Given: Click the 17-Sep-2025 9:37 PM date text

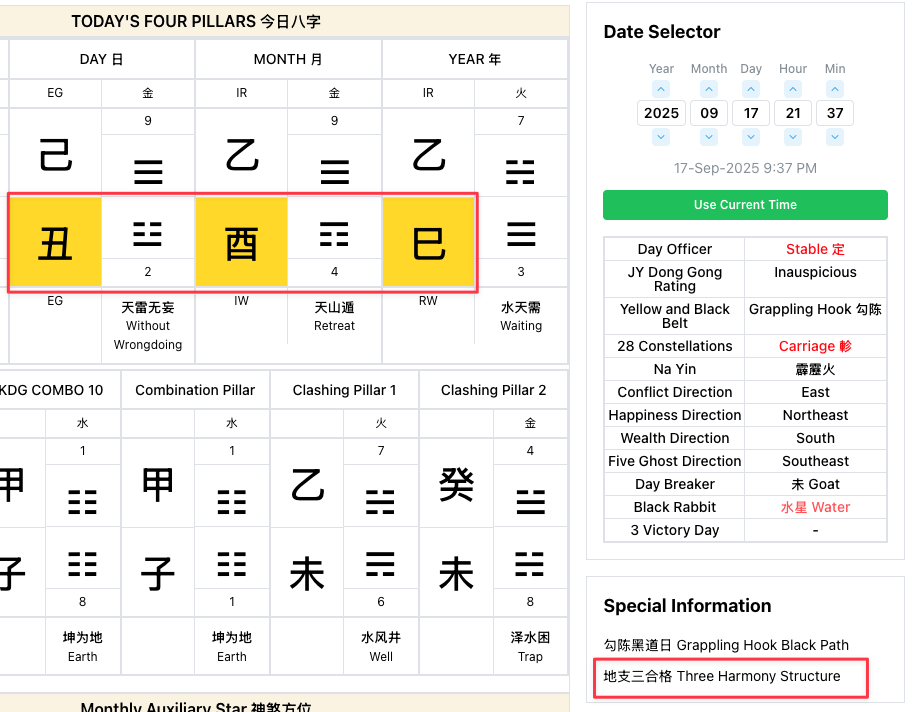Looking at the screenshot, I should click(745, 168).
